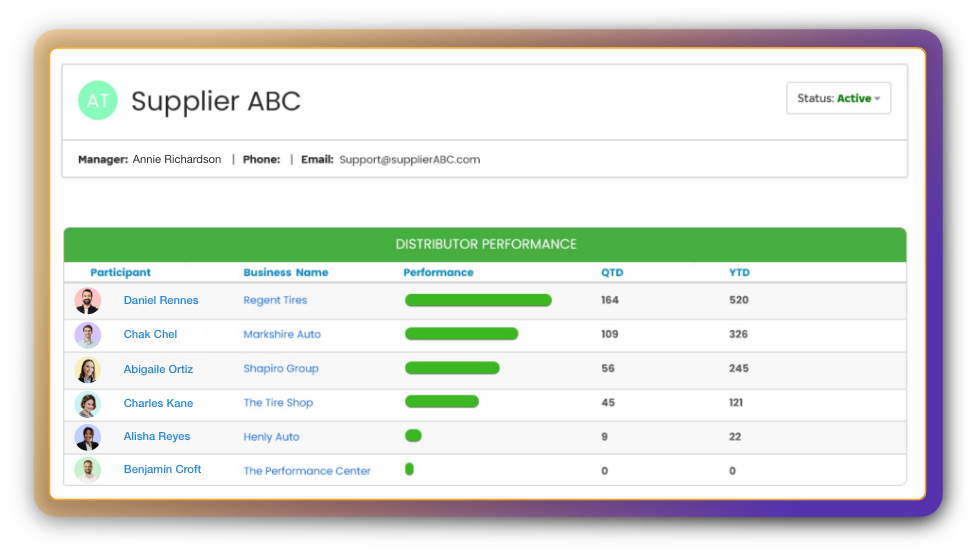Sort by the YTD column header
977x555 pixels.
point(739,272)
